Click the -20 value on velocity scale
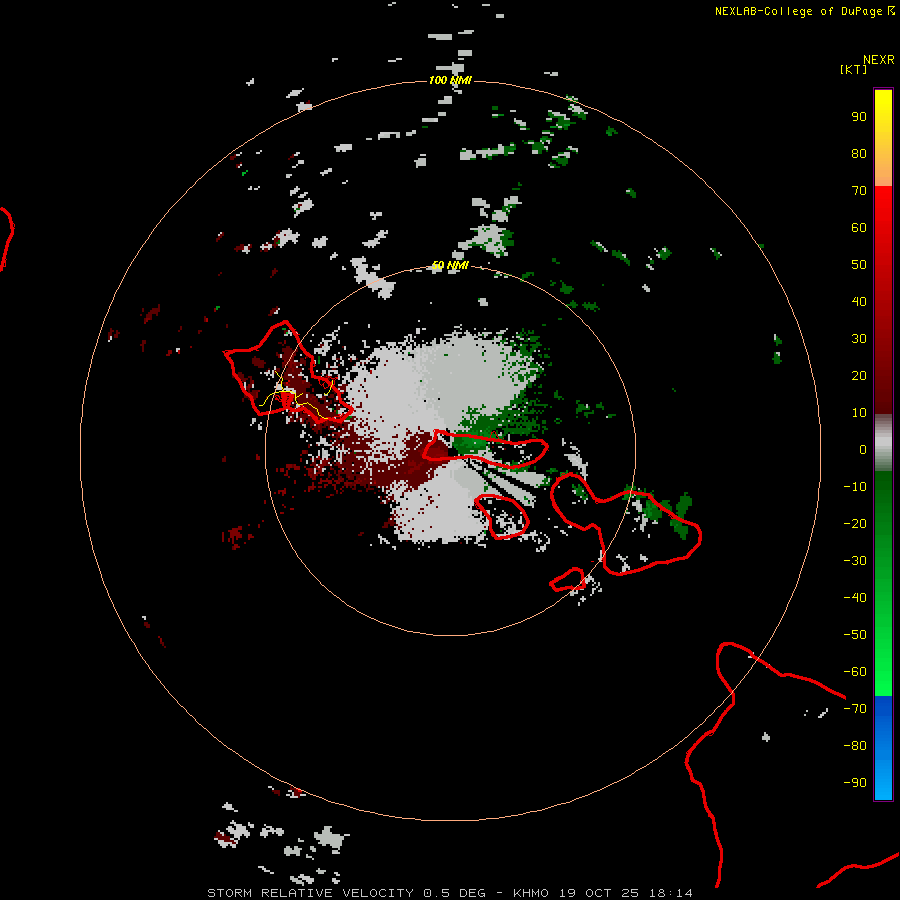Viewport: 900px width, 900px height. (x=855, y=523)
